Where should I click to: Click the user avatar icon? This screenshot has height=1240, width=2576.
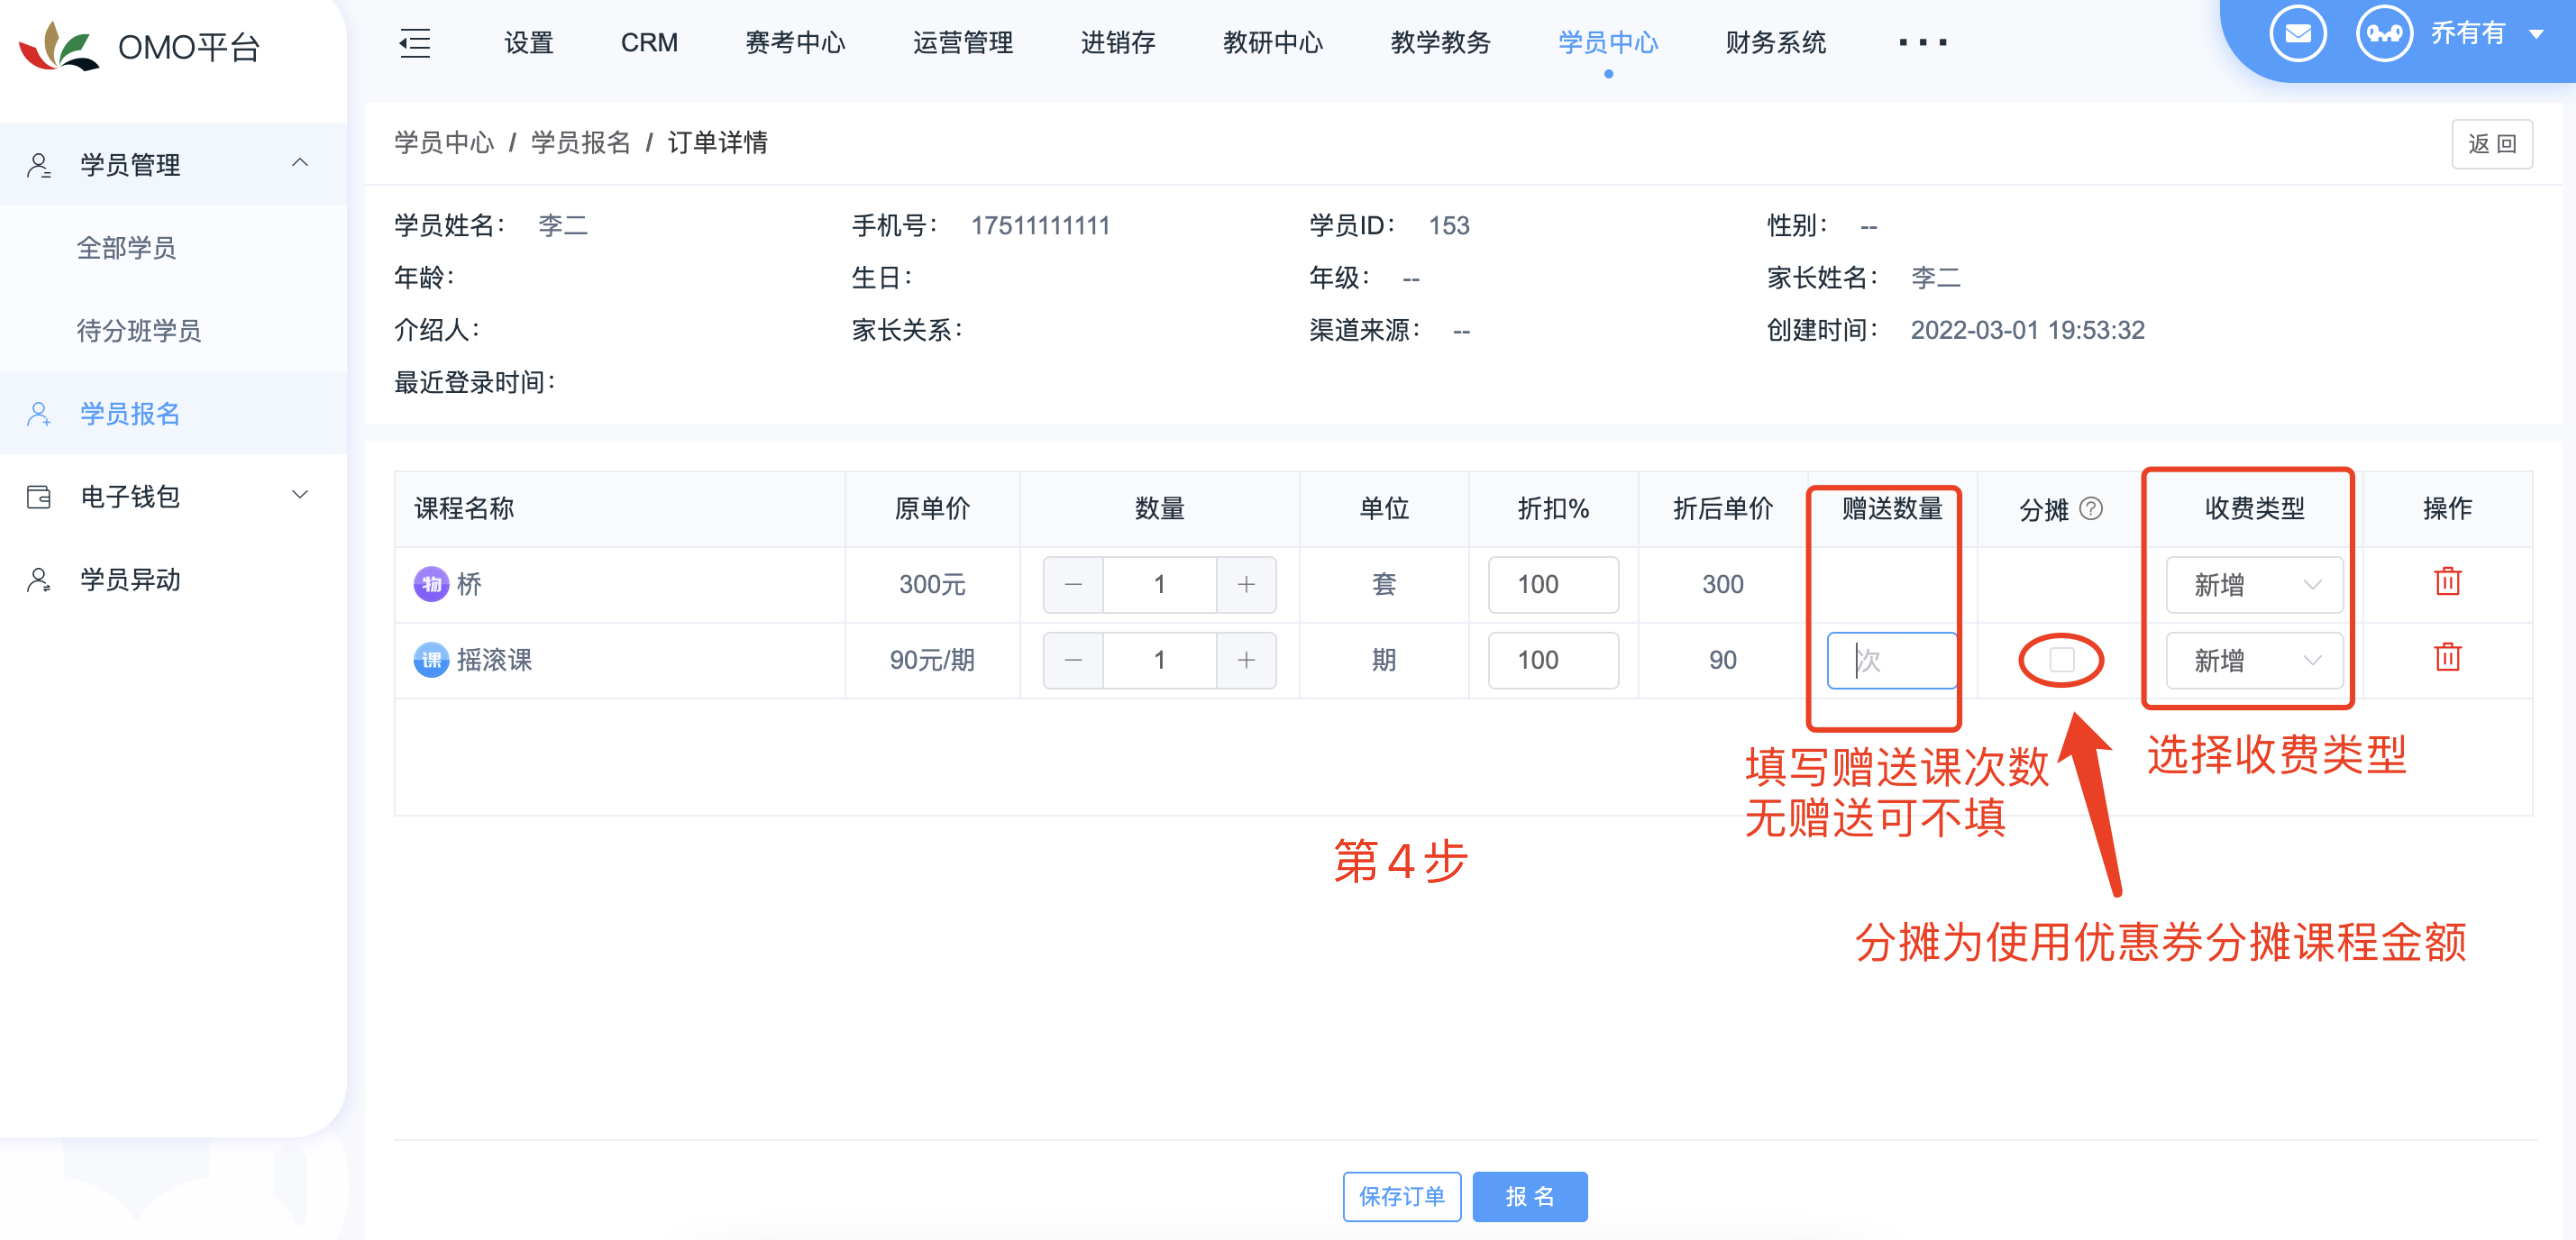[2384, 34]
